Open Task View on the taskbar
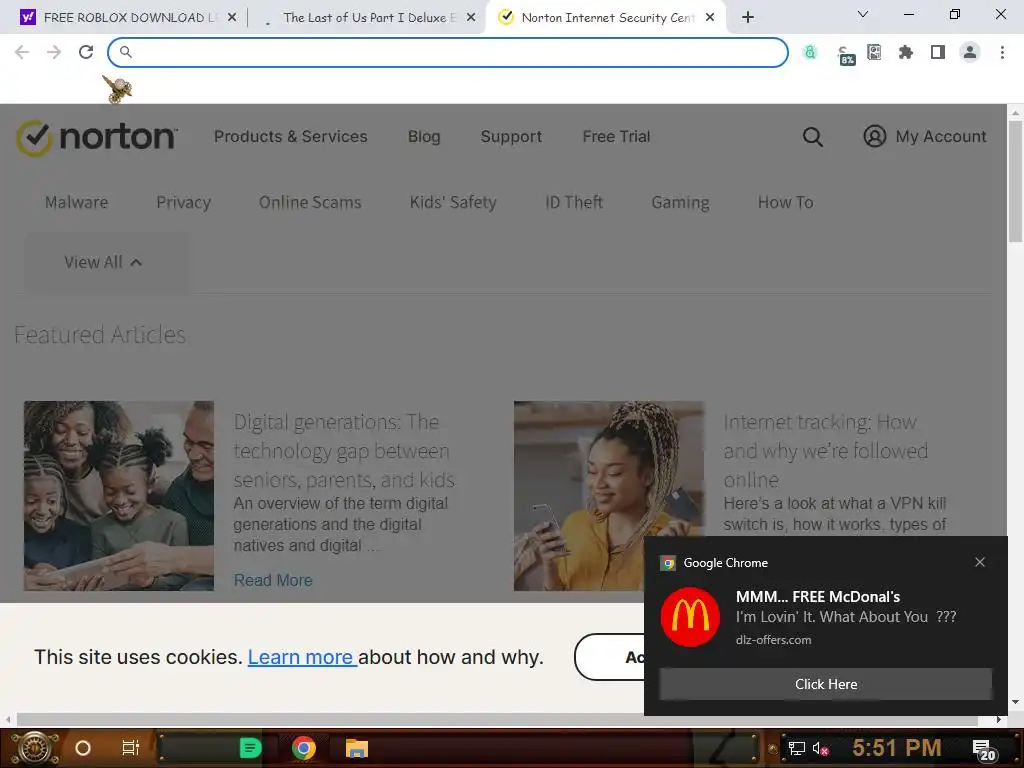The width and height of the screenshot is (1024, 768). (x=131, y=748)
